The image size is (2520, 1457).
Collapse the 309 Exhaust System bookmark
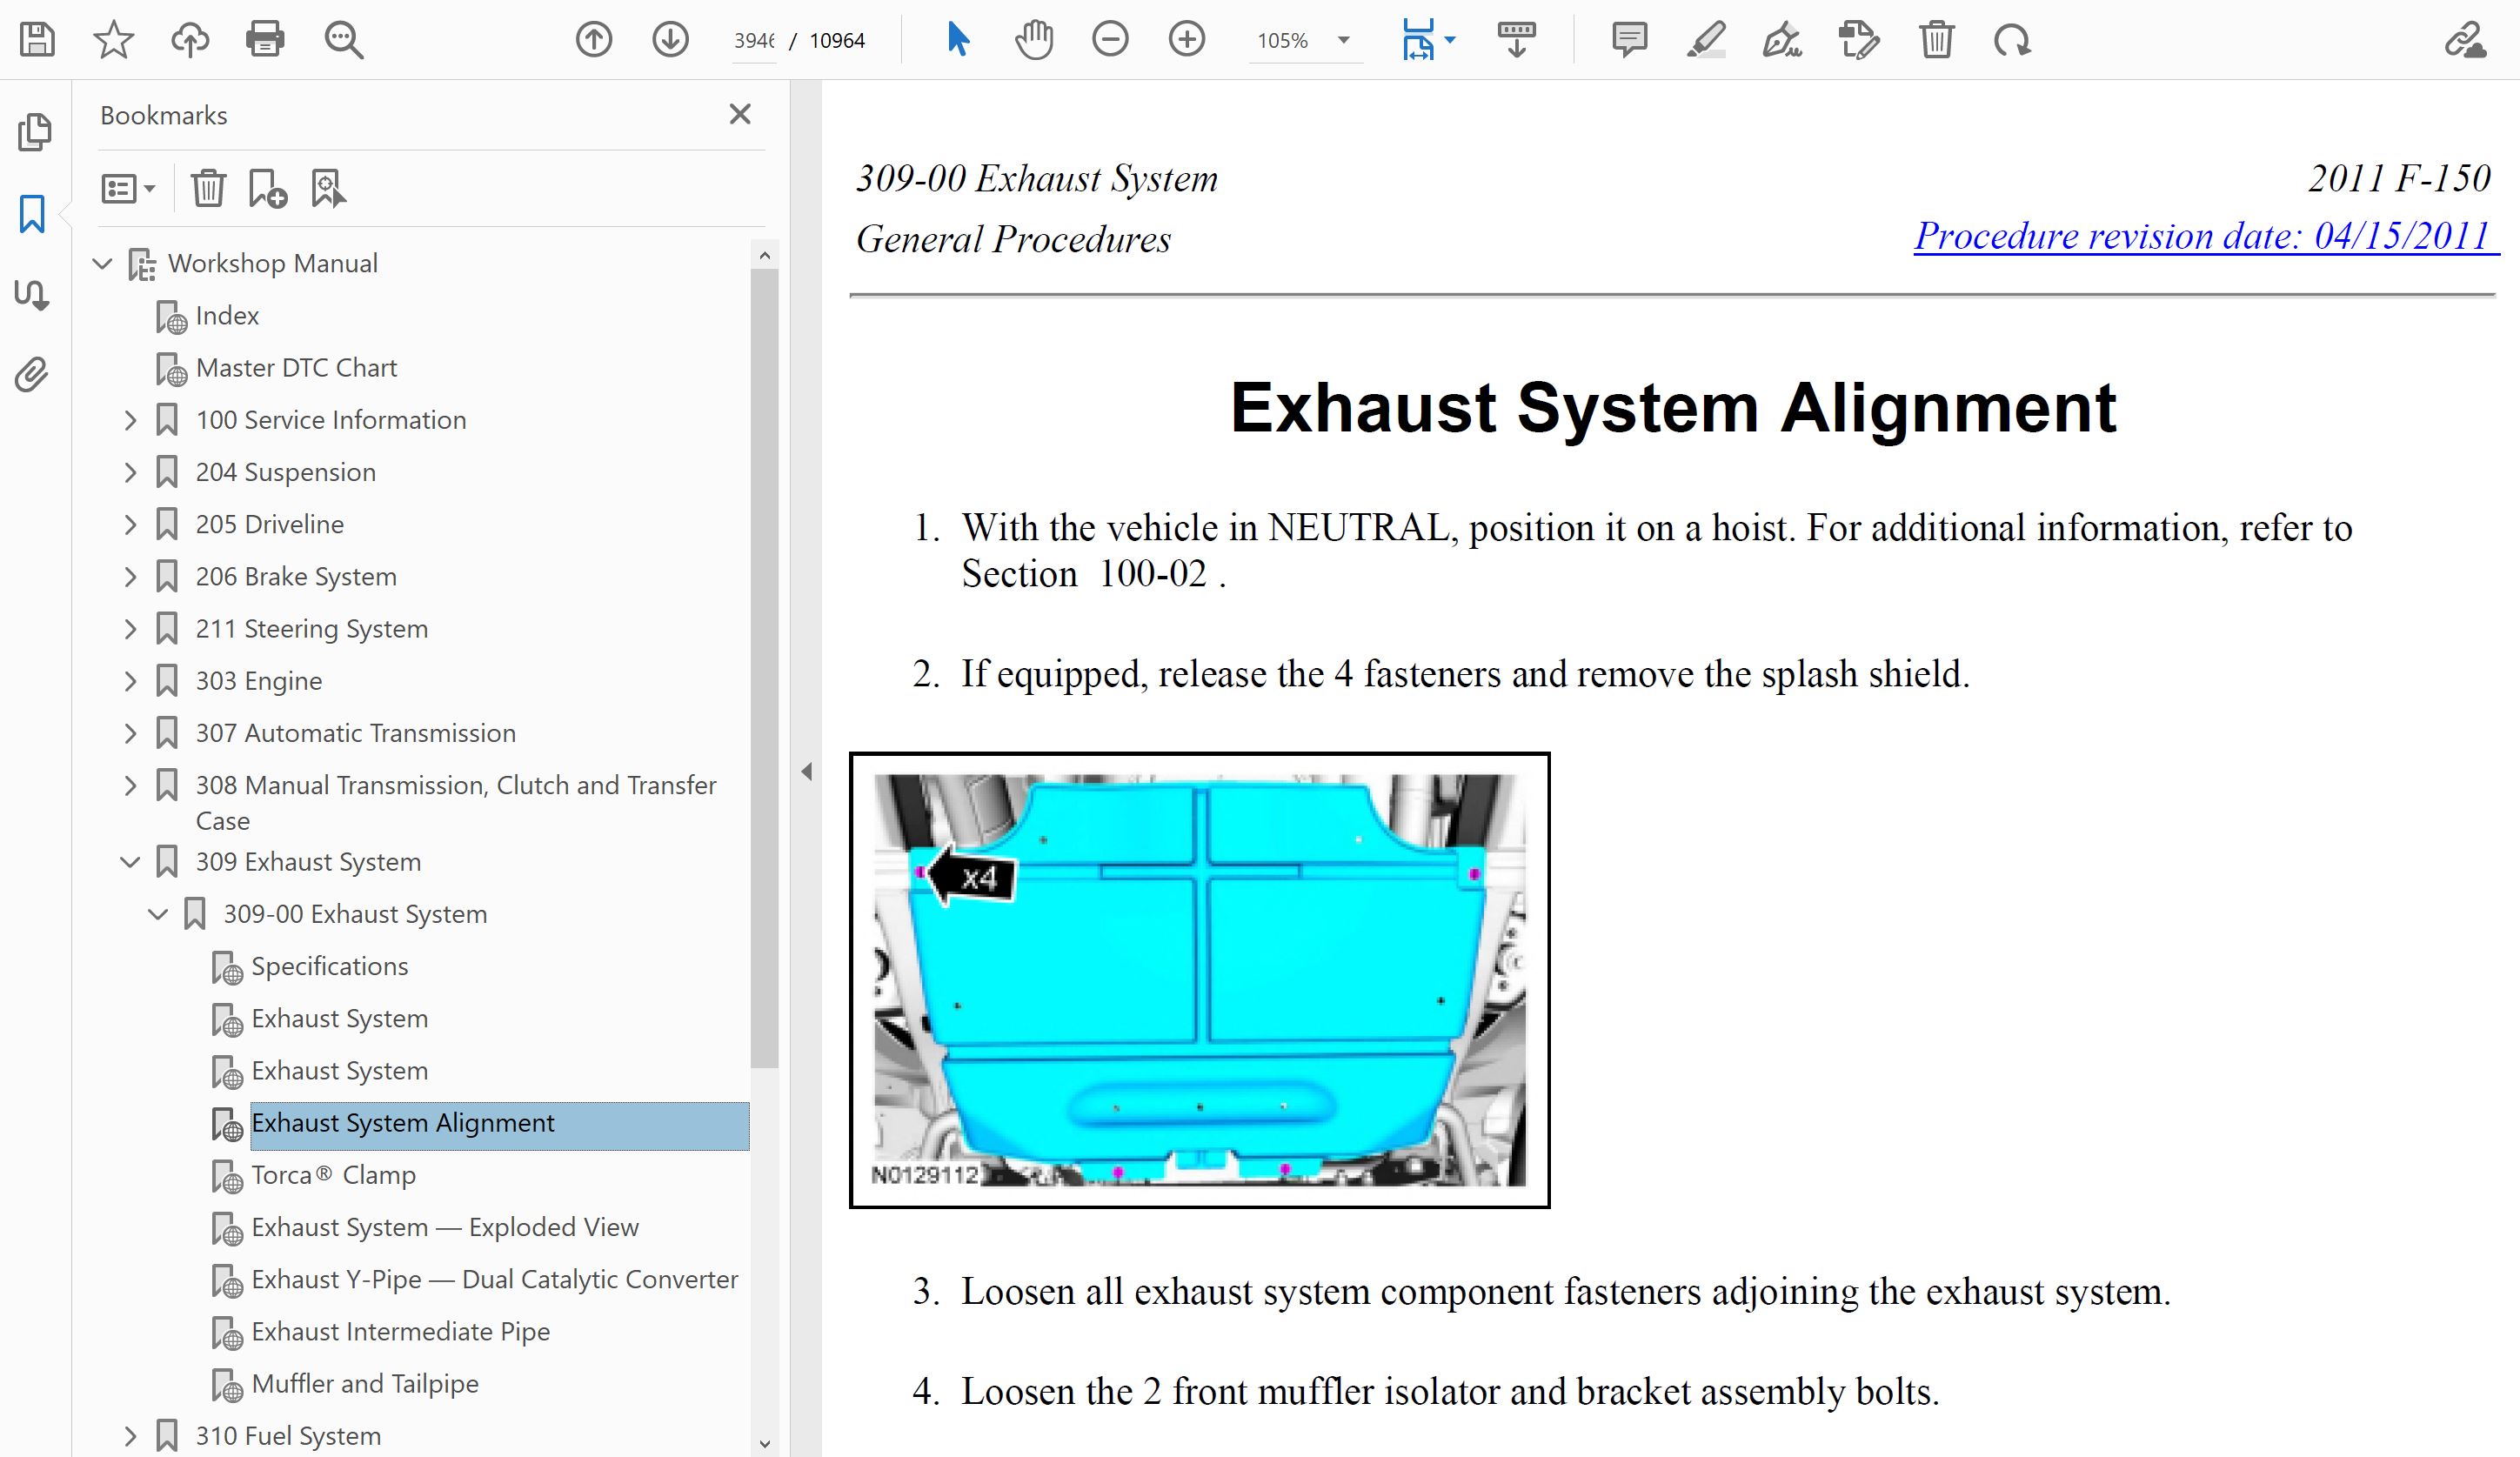130,862
